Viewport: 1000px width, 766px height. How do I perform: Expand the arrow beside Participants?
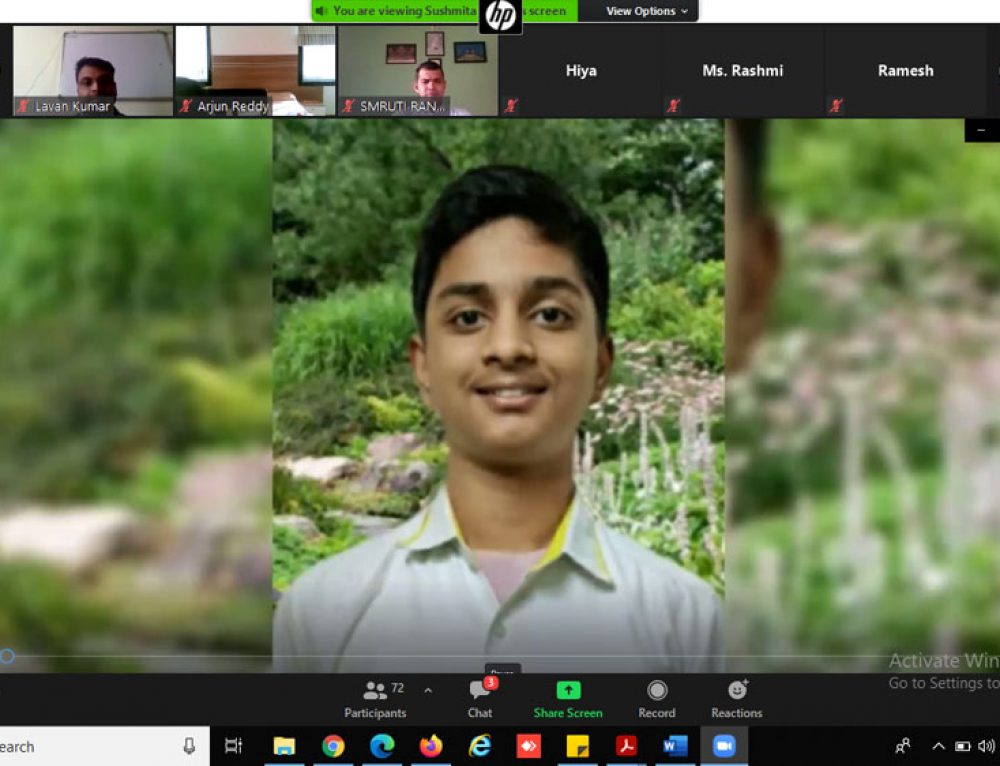pyautogui.click(x=429, y=691)
